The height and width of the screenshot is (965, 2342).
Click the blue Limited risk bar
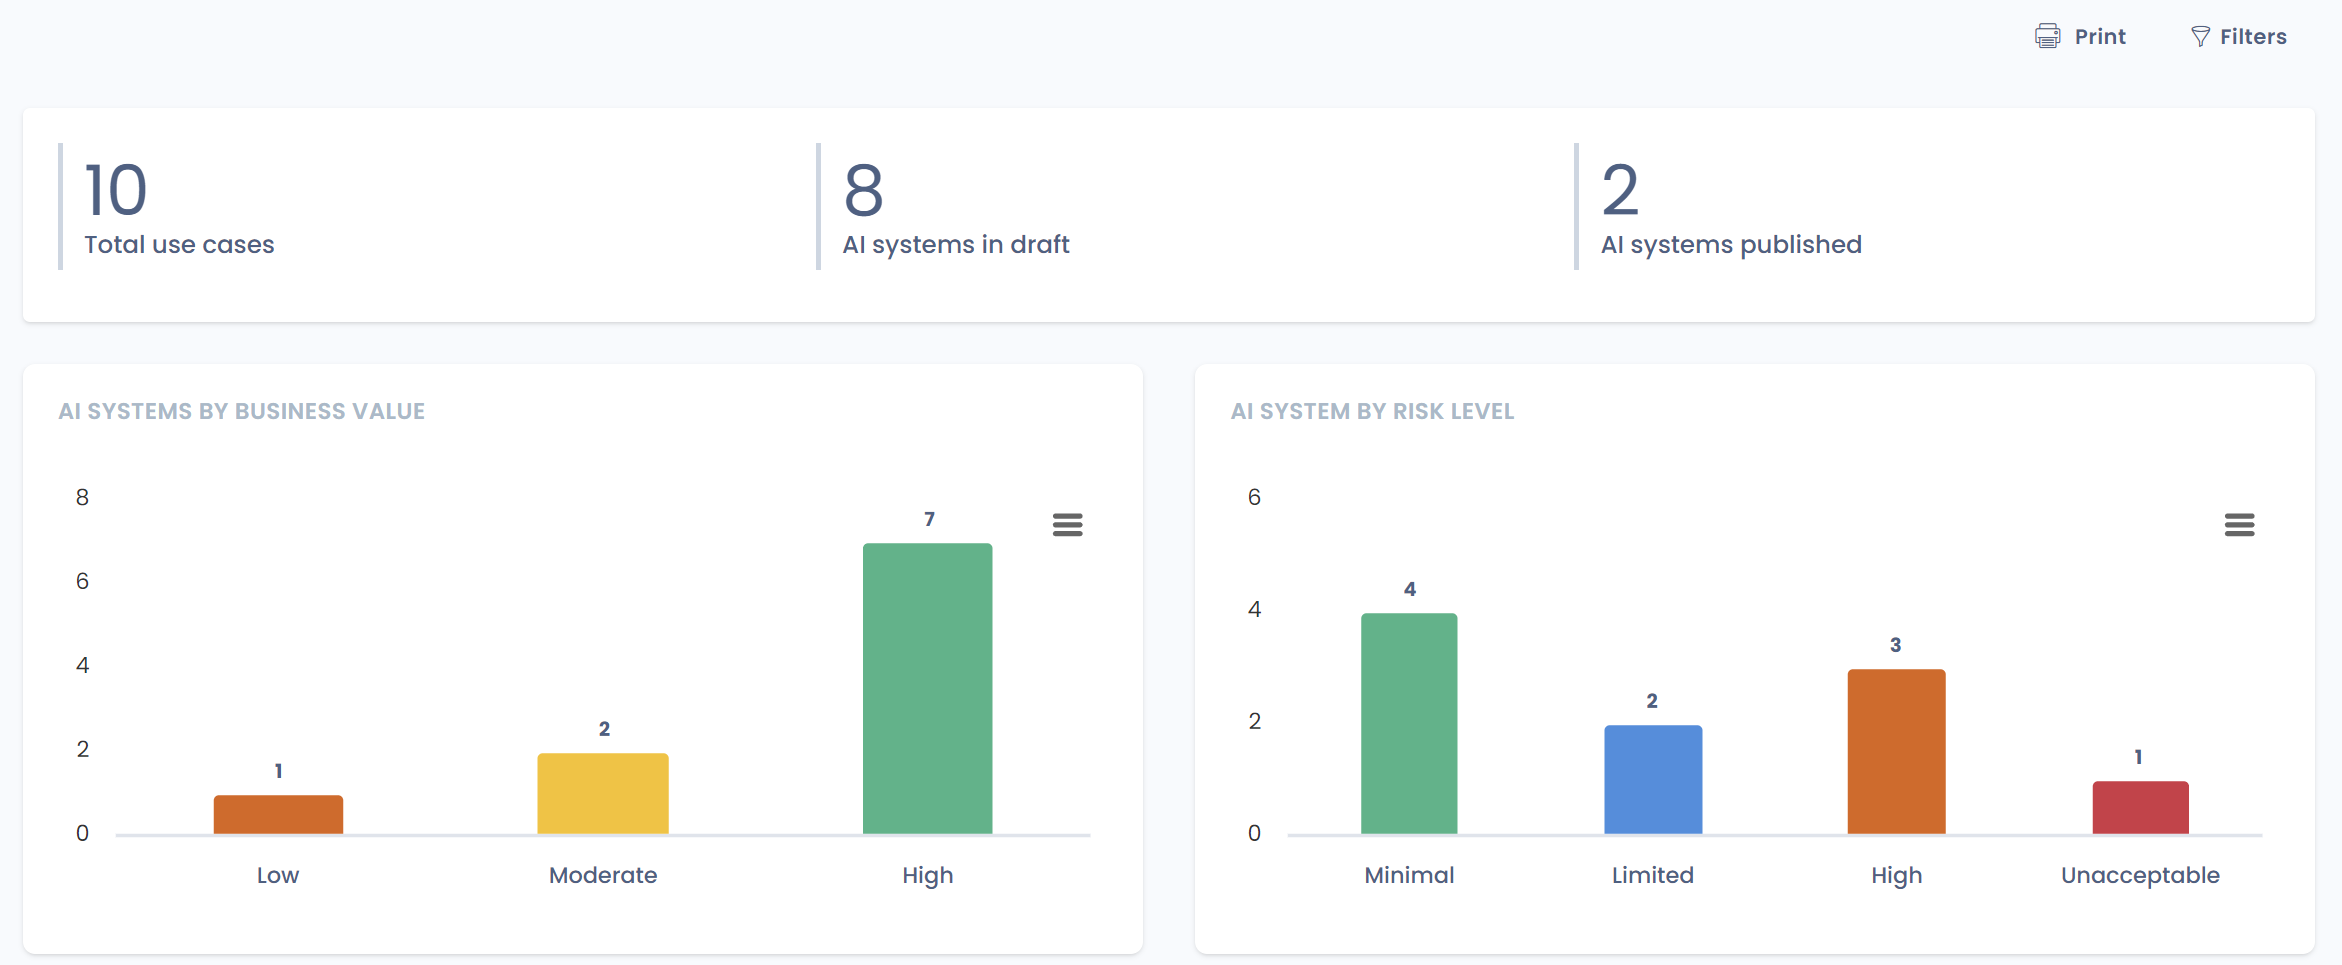point(1652,779)
